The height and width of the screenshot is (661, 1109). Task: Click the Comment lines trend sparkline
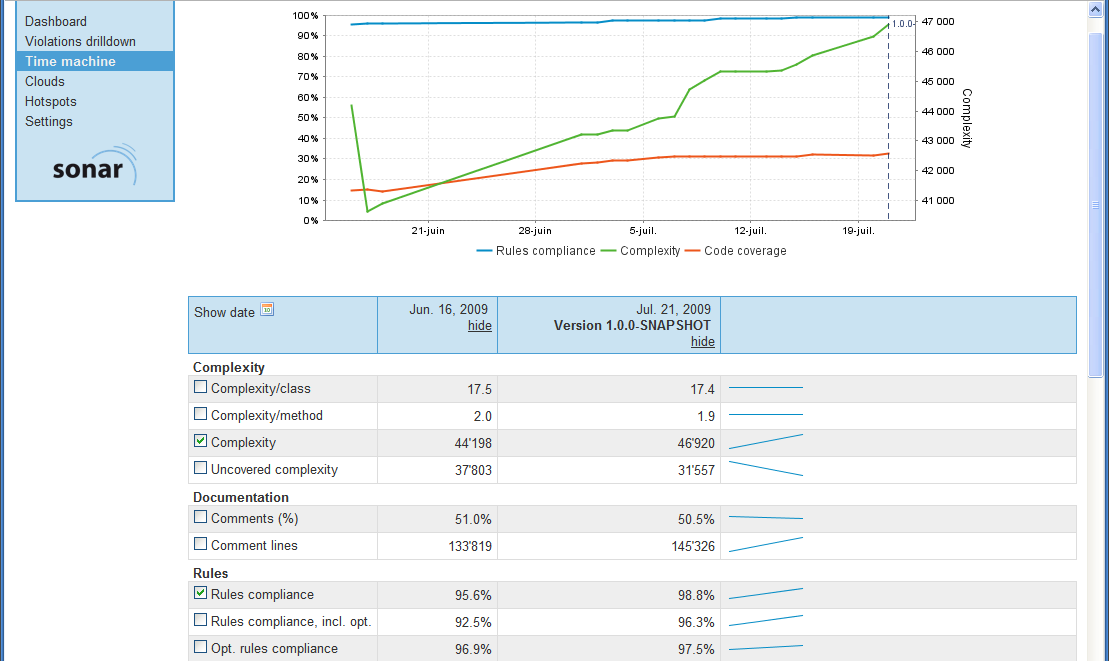766,545
